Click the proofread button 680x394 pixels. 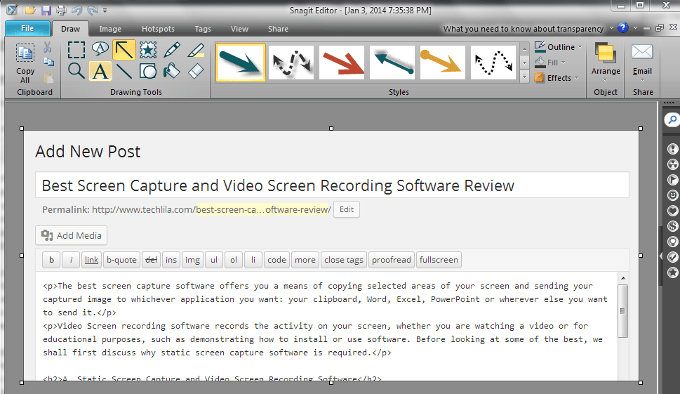point(391,260)
